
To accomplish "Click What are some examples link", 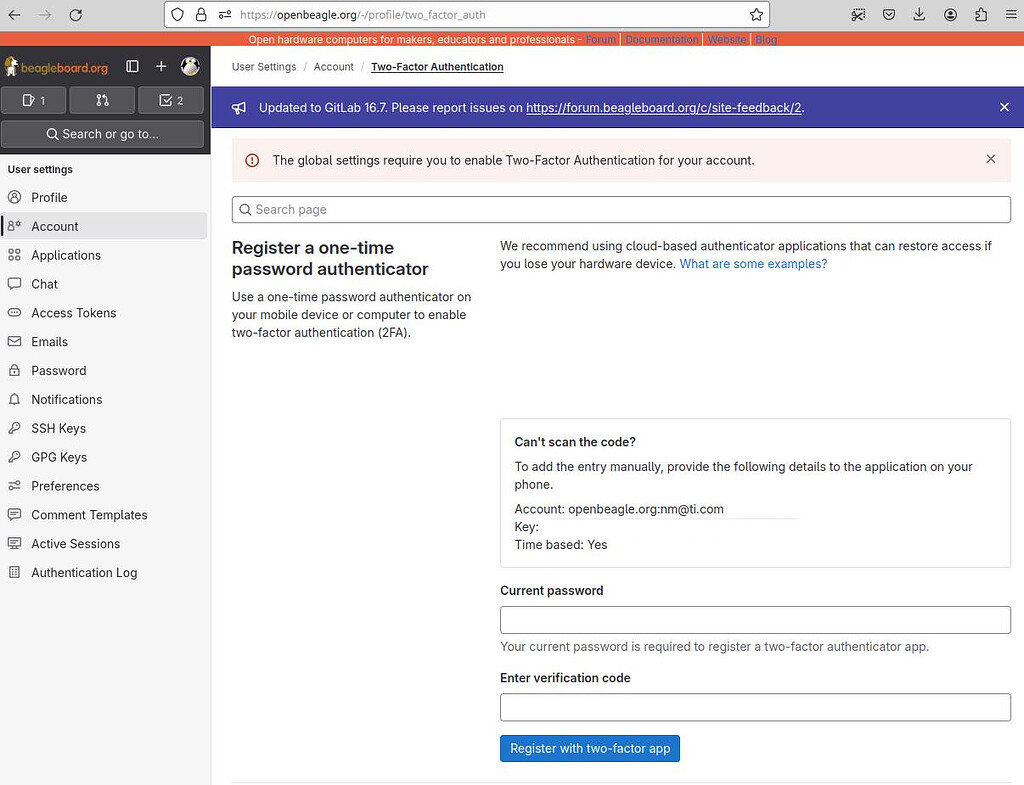I will [753, 264].
